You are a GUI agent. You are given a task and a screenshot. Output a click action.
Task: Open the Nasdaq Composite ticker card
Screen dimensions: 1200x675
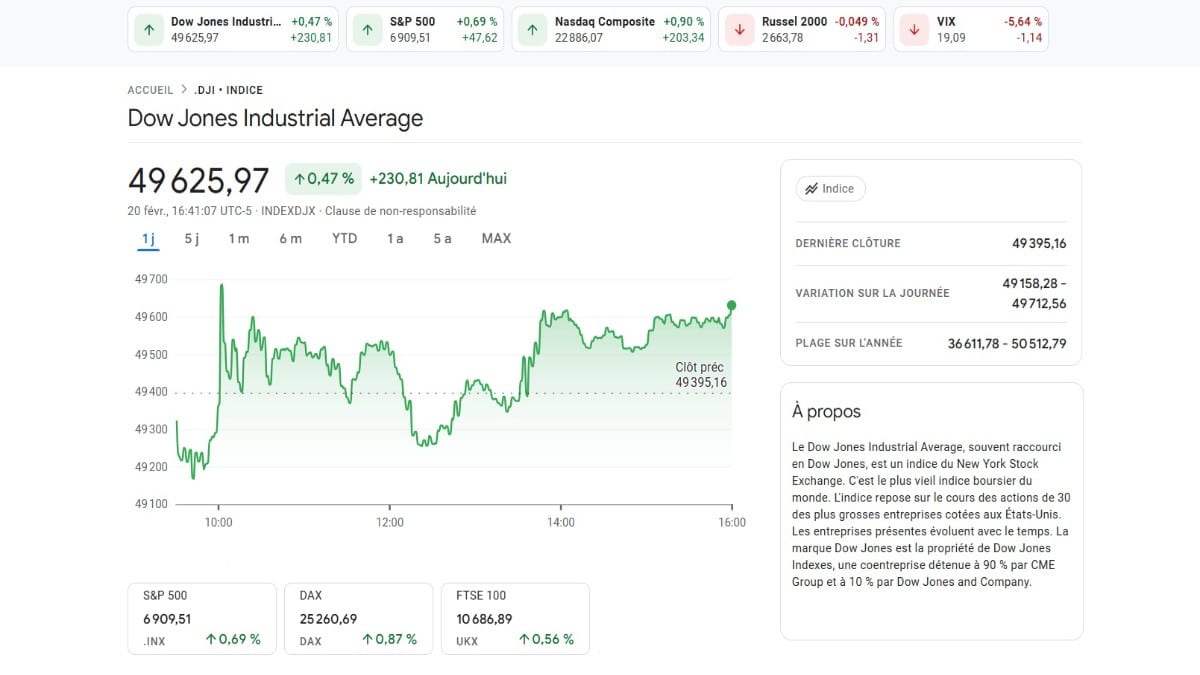click(x=611, y=30)
